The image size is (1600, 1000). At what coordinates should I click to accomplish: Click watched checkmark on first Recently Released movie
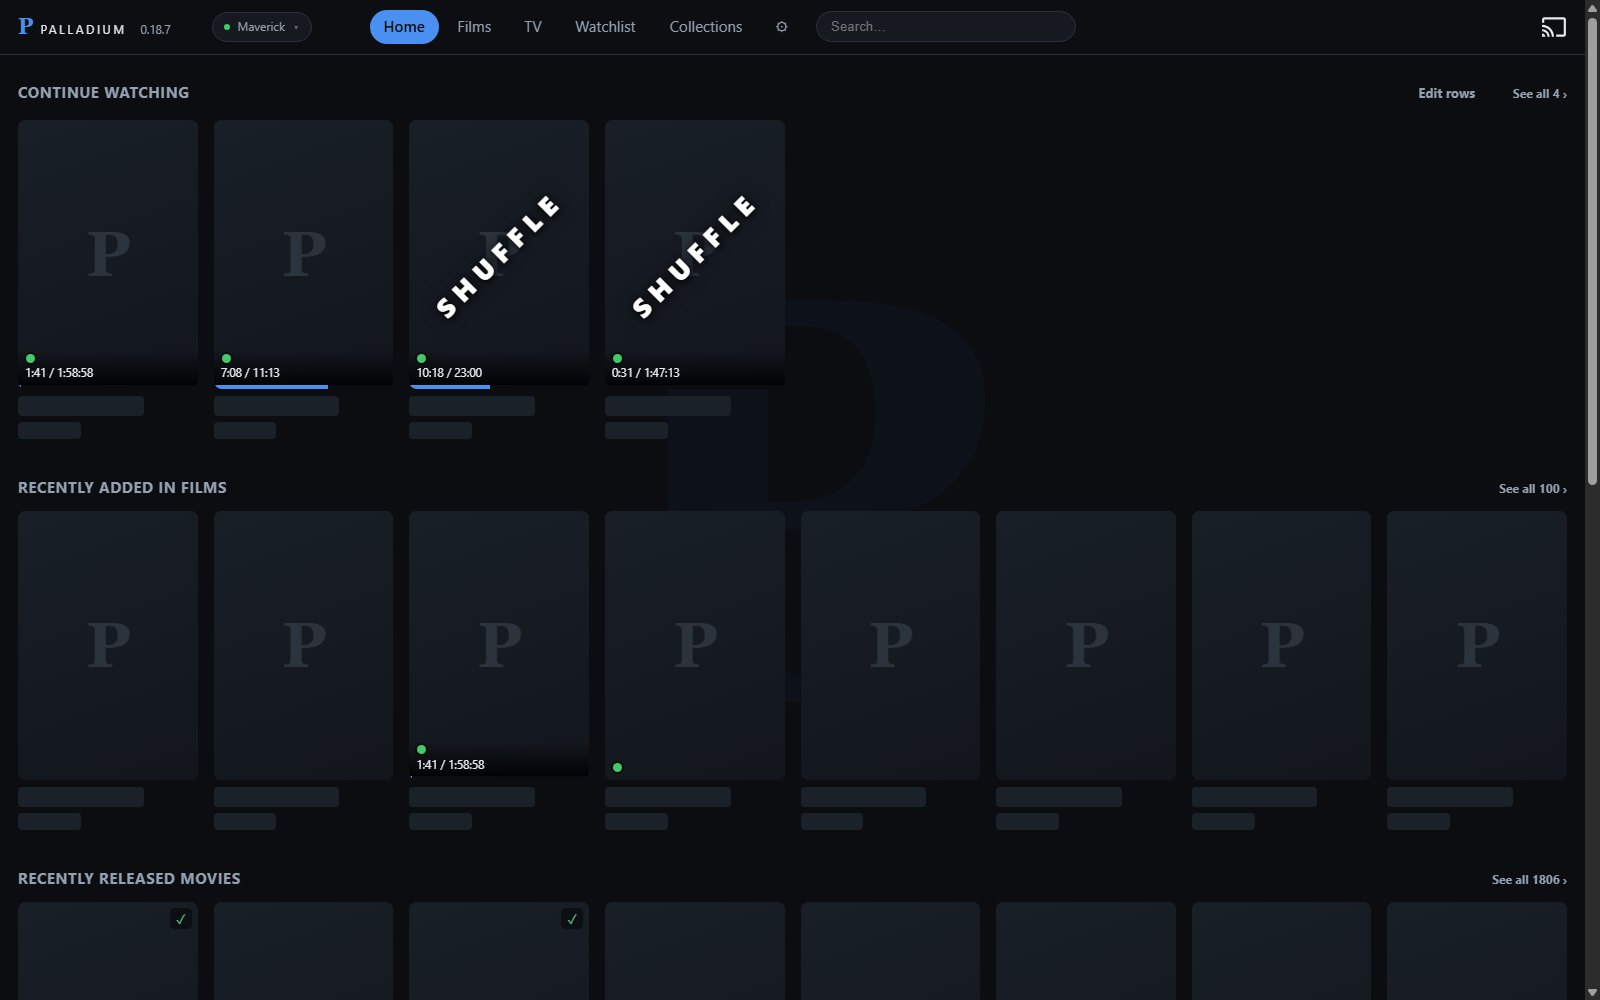[x=181, y=918]
